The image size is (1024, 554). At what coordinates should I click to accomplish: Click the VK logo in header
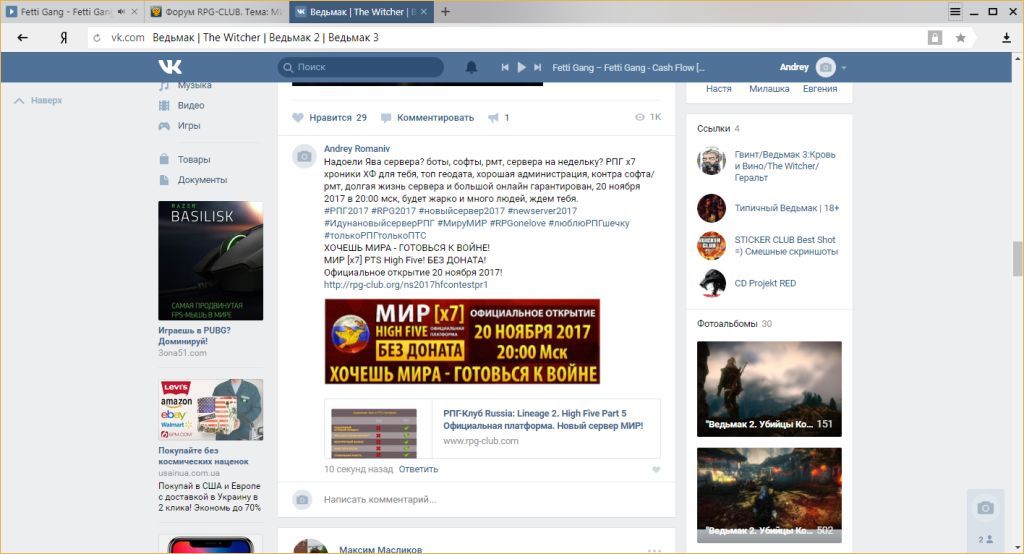click(x=170, y=67)
